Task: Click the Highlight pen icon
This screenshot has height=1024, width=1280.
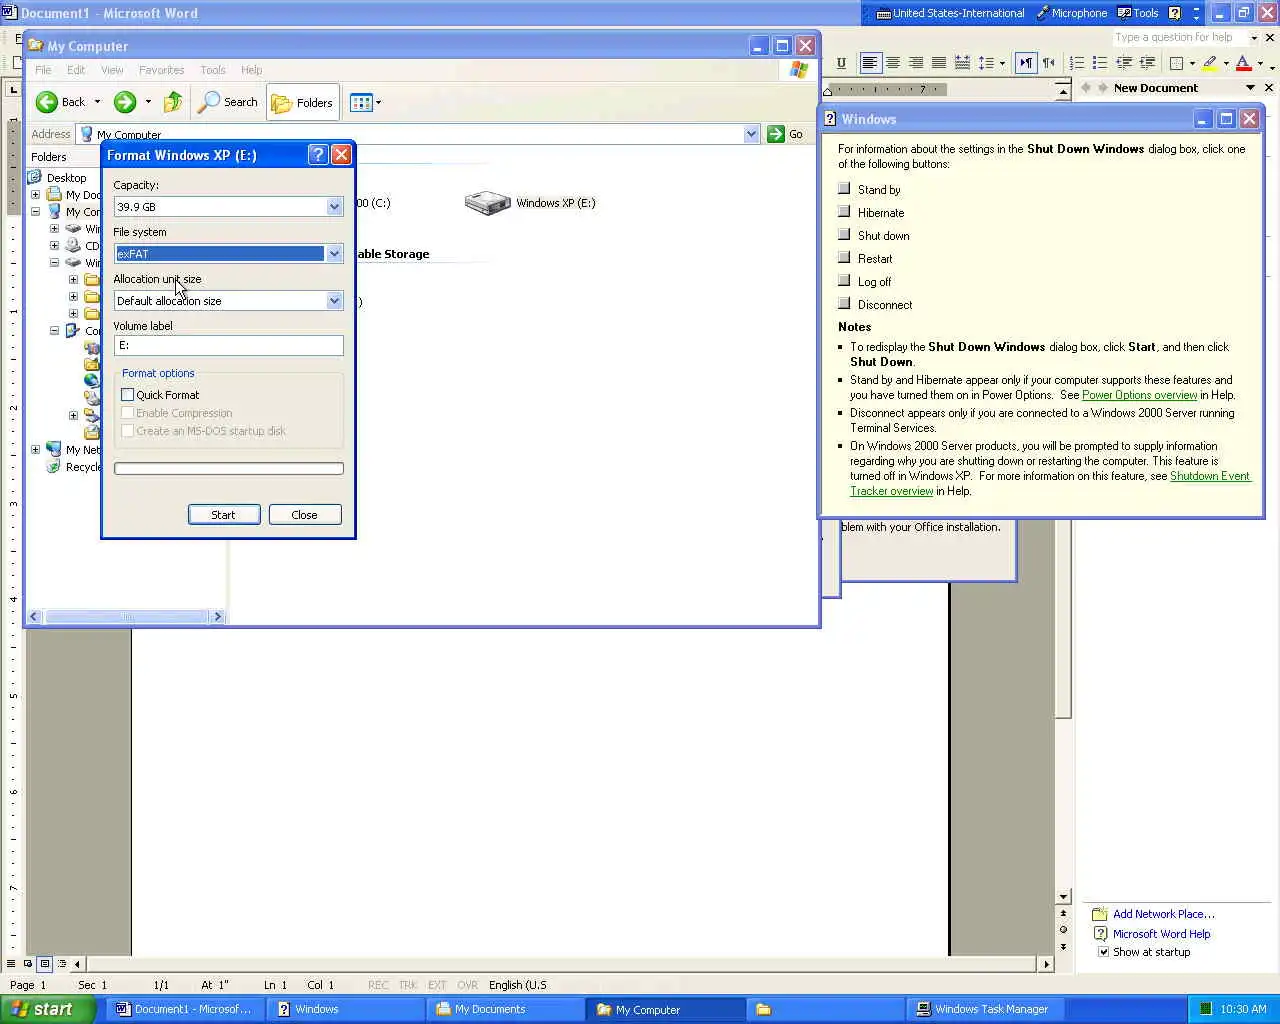Action: click(x=1210, y=63)
